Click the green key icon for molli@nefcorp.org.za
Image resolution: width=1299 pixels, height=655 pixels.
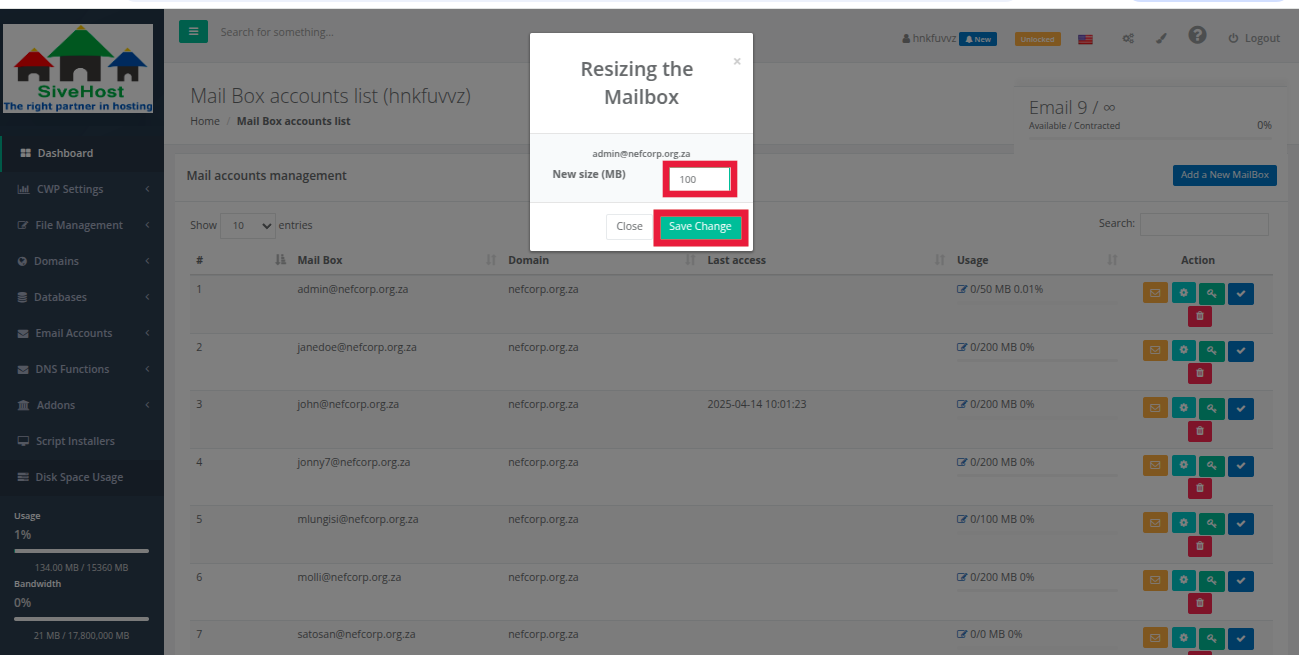click(1212, 581)
